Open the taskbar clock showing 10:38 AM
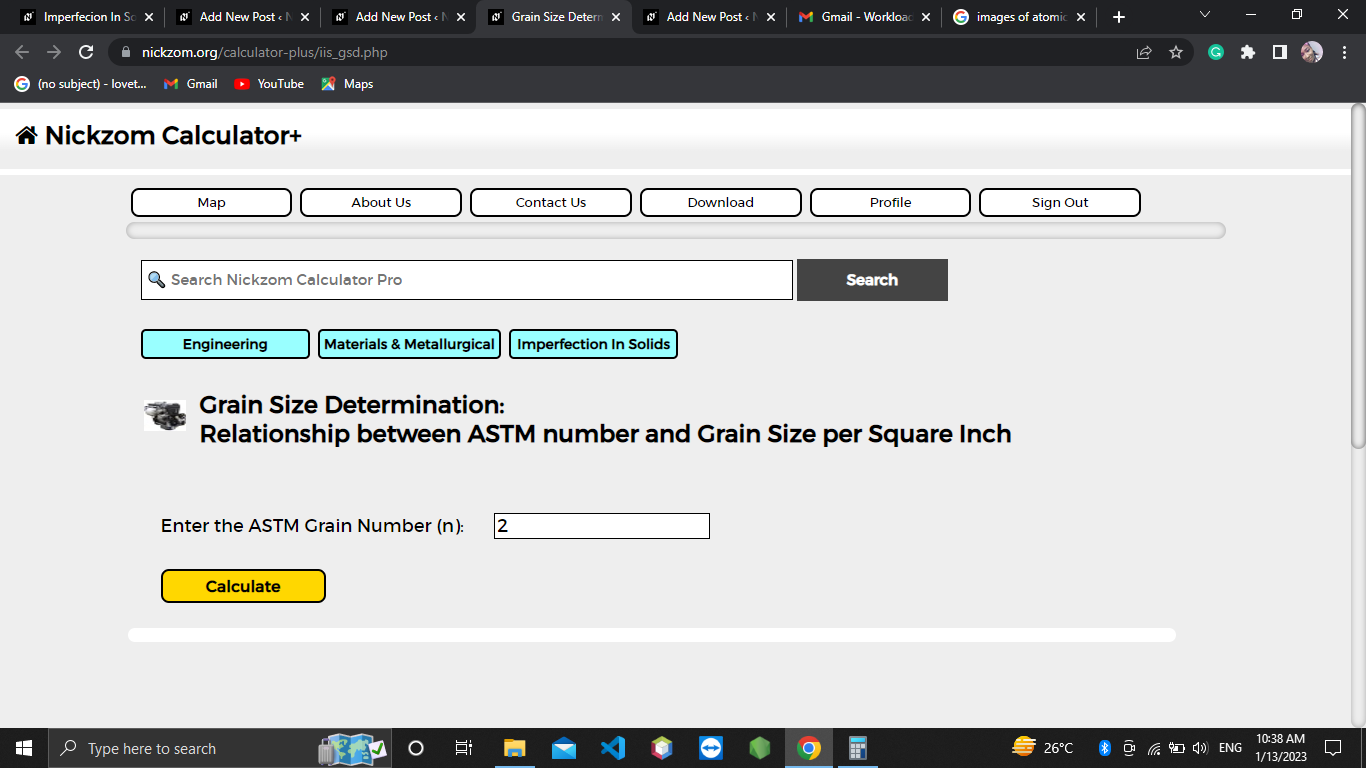Screen dimensions: 1366x768 click(x=1280, y=748)
